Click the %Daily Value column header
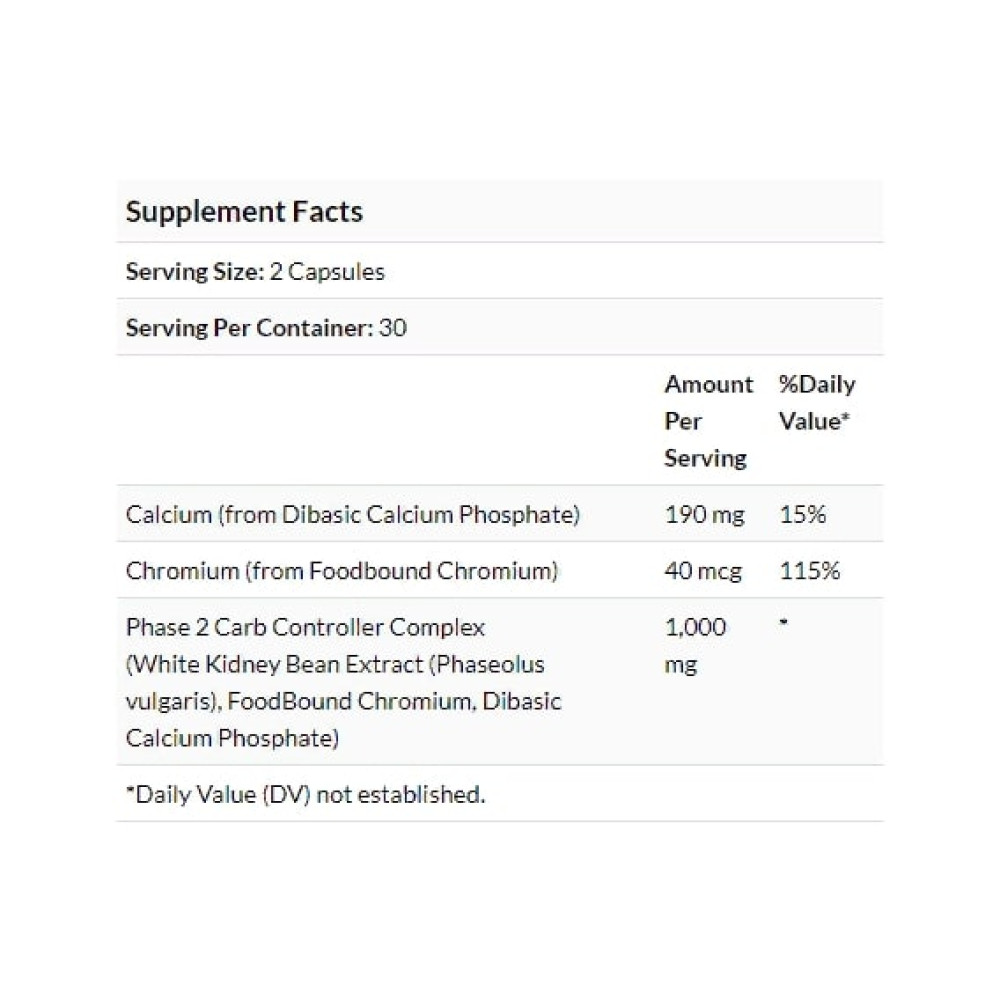Screen dimensions: 1000x1000 (x=817, y=402)
